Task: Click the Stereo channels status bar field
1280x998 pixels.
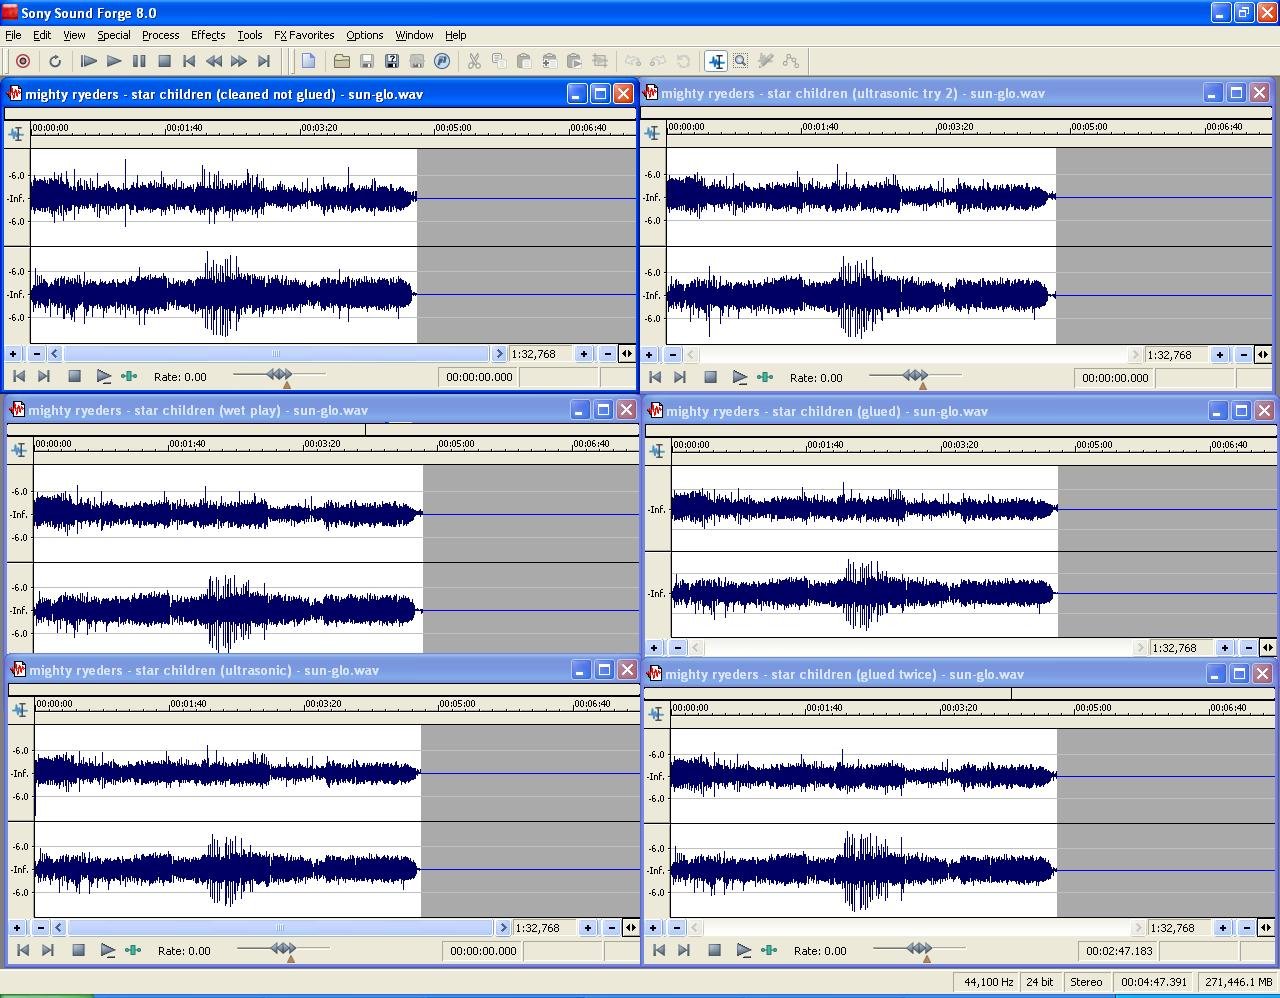Action: tap(1086, 982)
